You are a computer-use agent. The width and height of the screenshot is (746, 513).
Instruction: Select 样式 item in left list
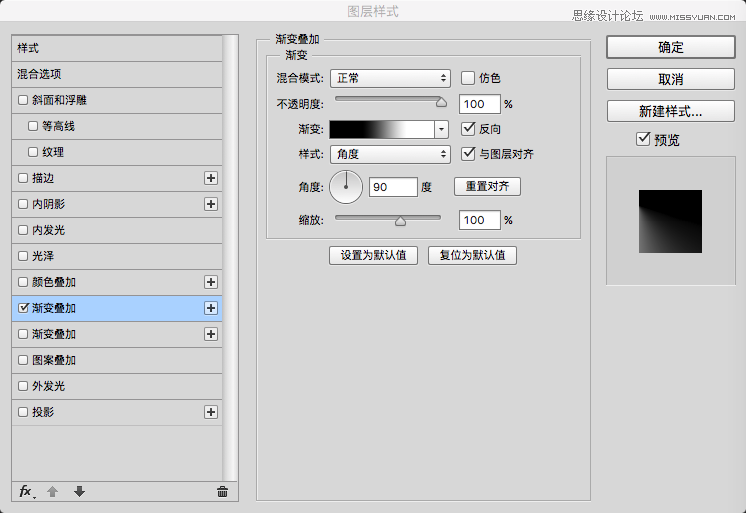click(x=117, y=48)
